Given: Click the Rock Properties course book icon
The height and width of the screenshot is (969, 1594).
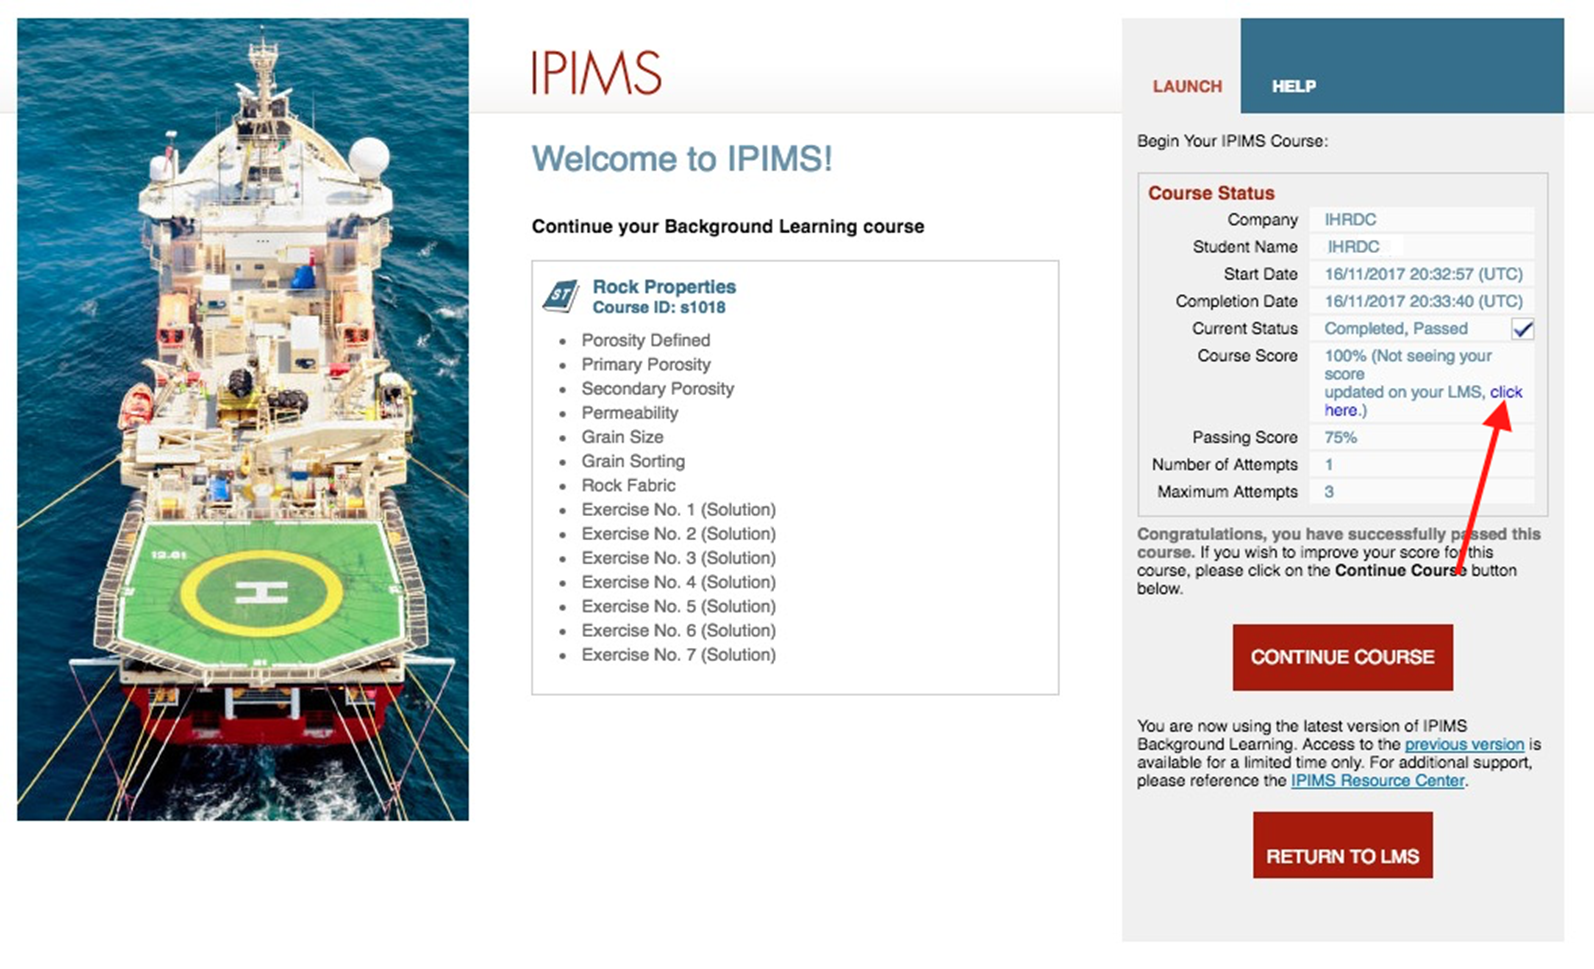Looking at the screenshot, I should tap(561, 296).
